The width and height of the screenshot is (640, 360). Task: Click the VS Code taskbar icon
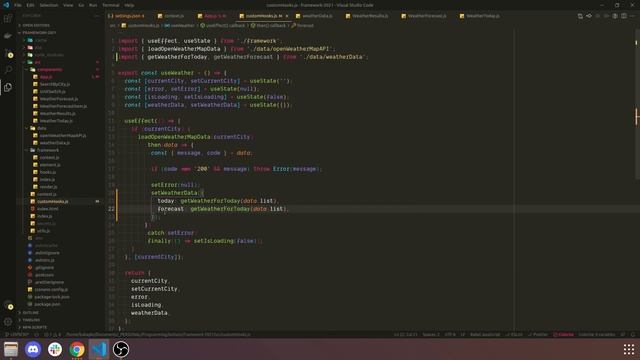[99, 349]
